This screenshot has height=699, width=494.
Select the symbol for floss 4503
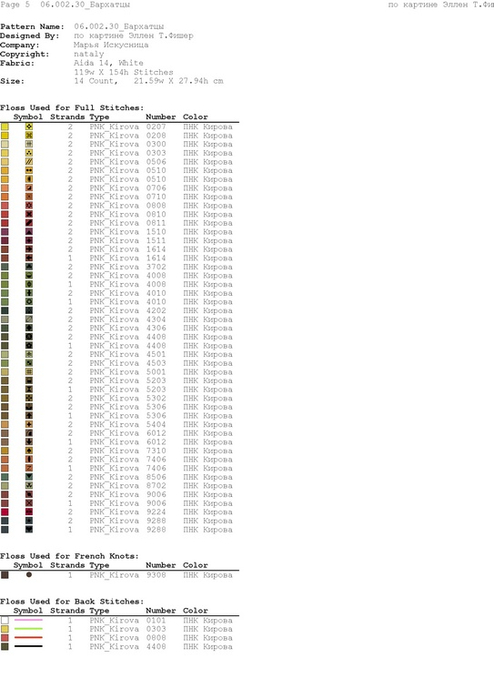[29, 363]
